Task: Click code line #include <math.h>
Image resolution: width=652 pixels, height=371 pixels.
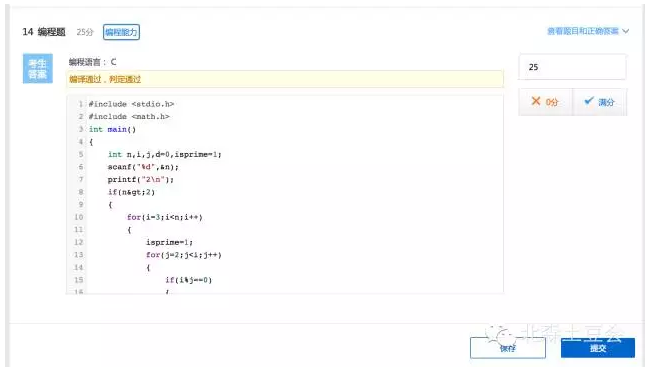Action: [x=129, y=116]
